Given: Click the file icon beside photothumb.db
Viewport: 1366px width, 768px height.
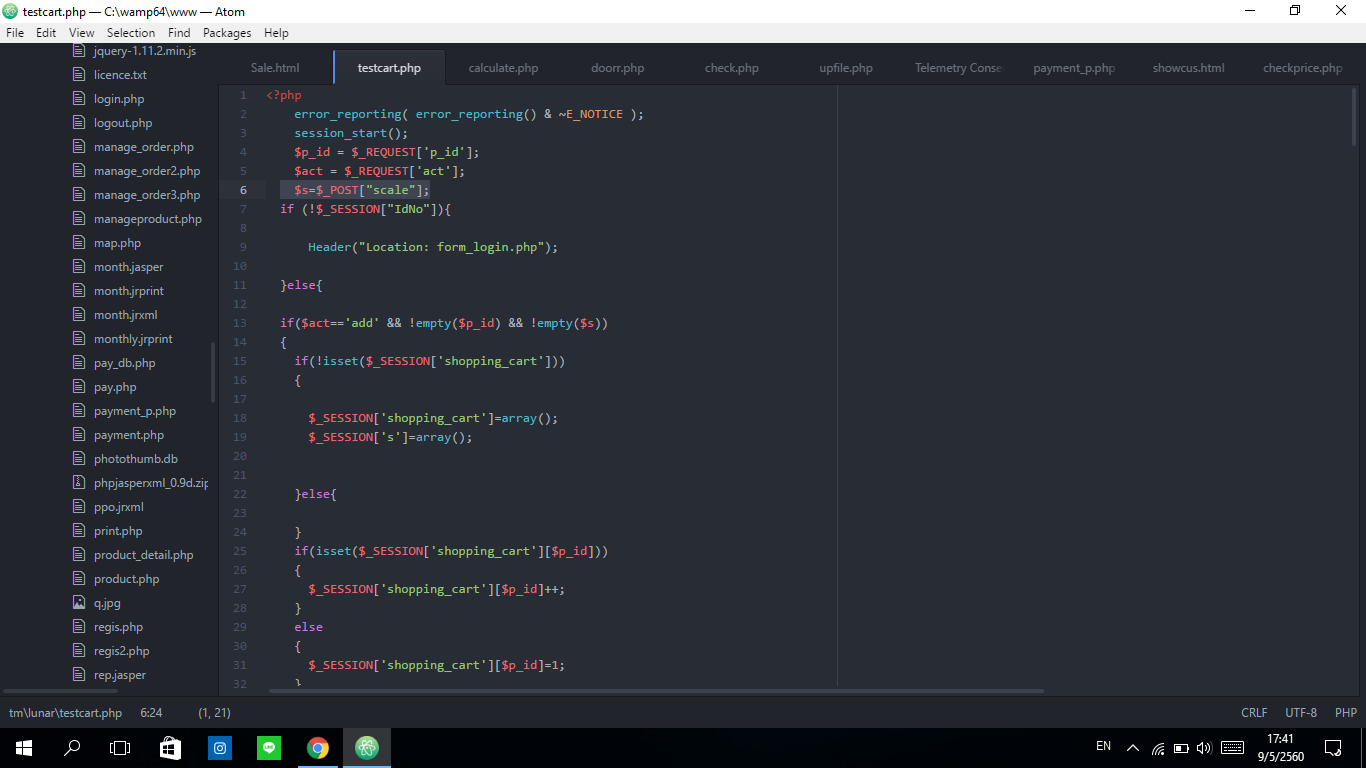Looking at the screenshot, I should (79, 459).
